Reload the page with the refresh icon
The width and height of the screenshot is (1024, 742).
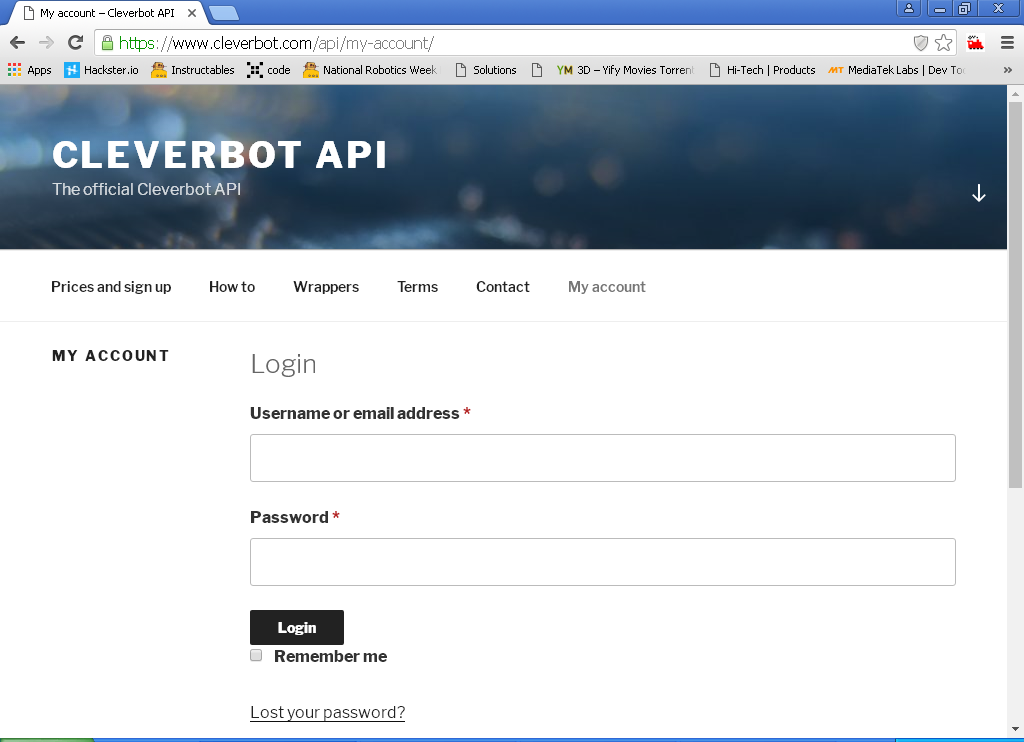pyautogui.click(x=76, y=43)
